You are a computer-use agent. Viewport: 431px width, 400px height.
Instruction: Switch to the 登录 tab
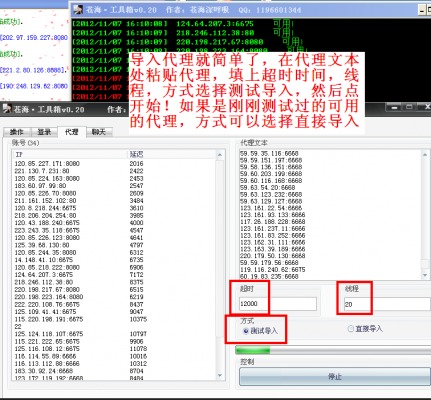44,132
